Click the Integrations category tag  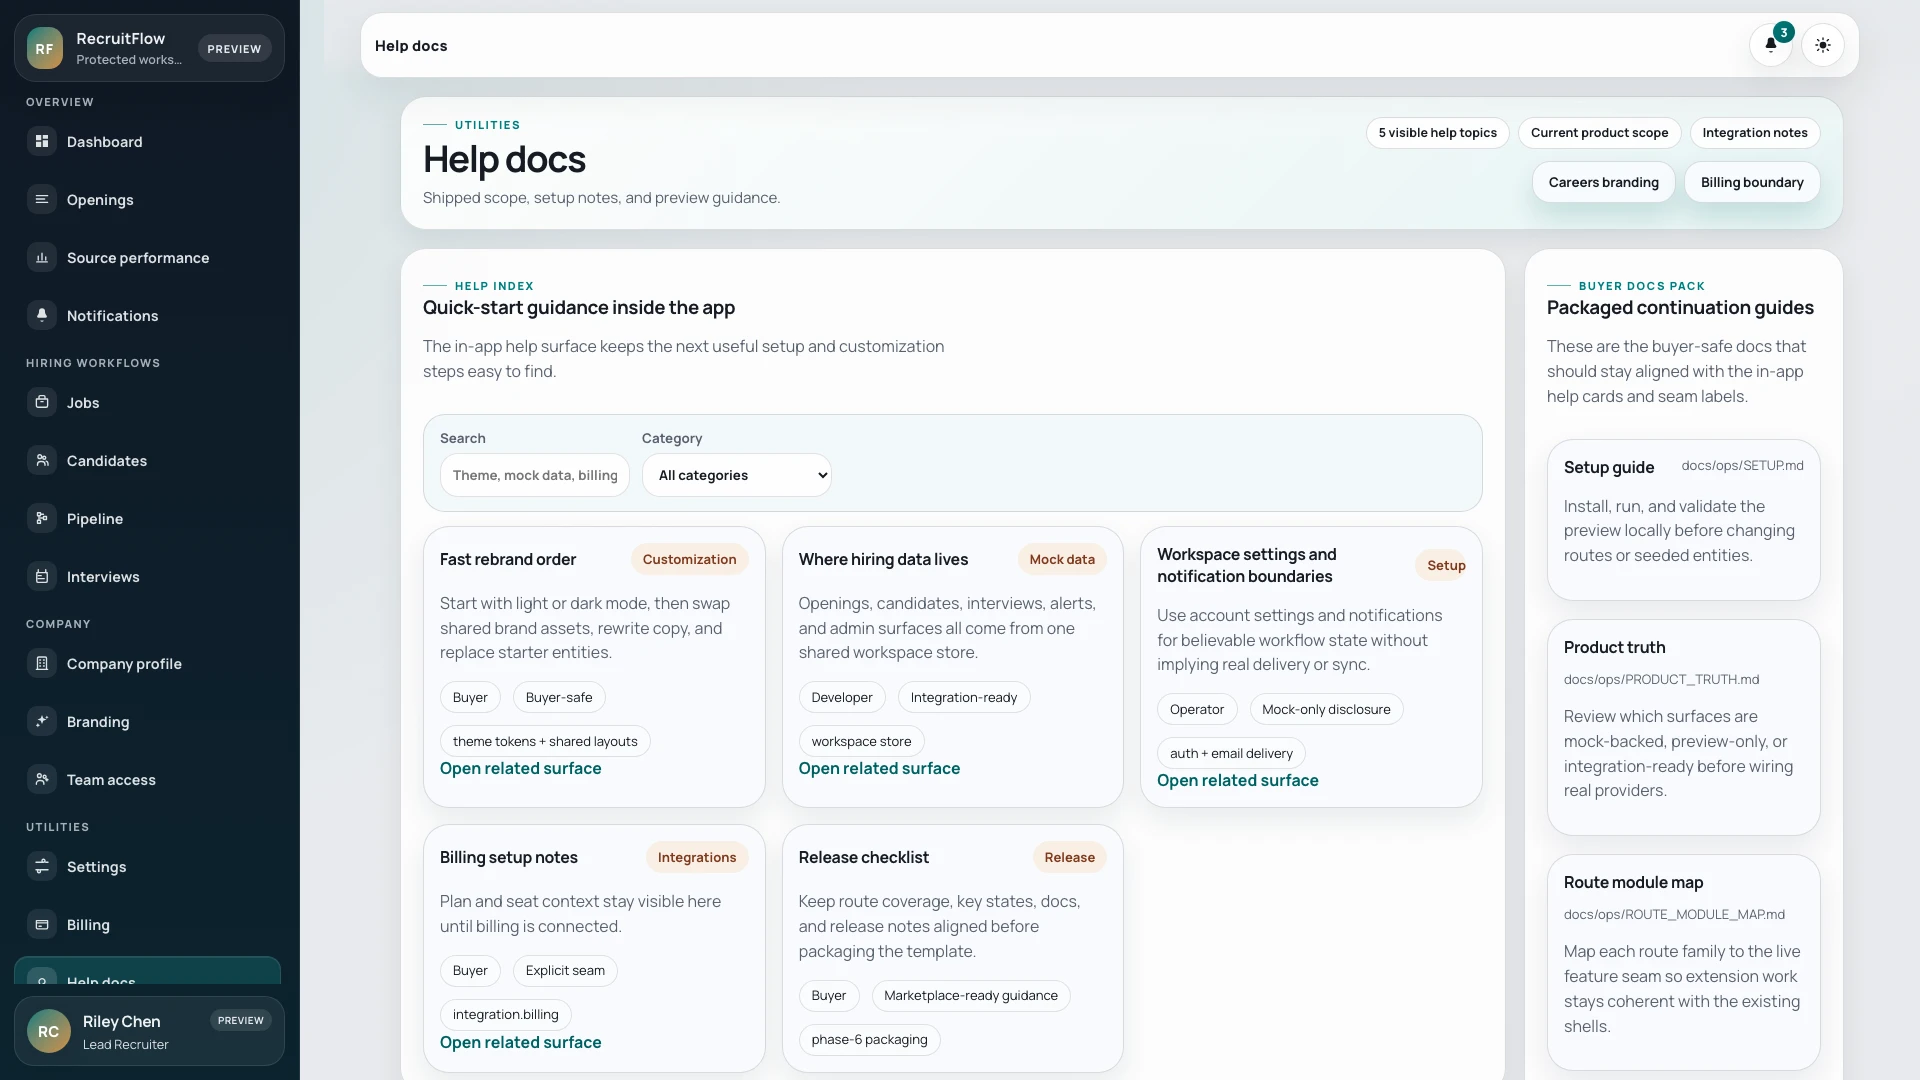pos(697,858)
